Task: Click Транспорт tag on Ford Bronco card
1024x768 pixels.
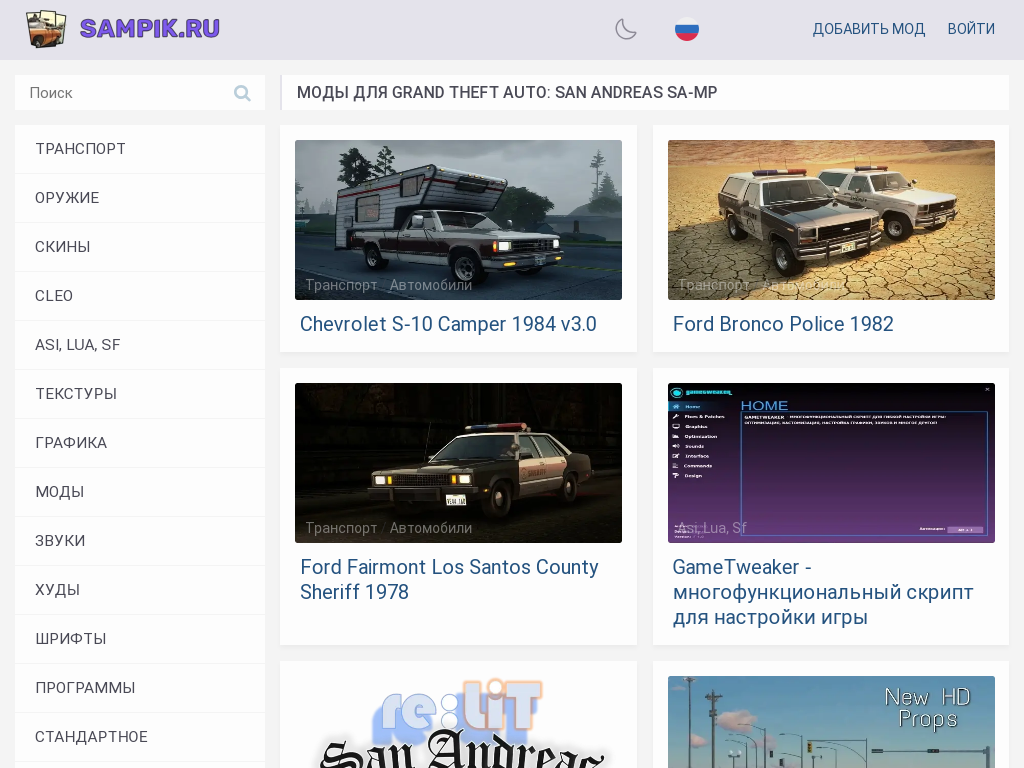Action: click(714, 285)
